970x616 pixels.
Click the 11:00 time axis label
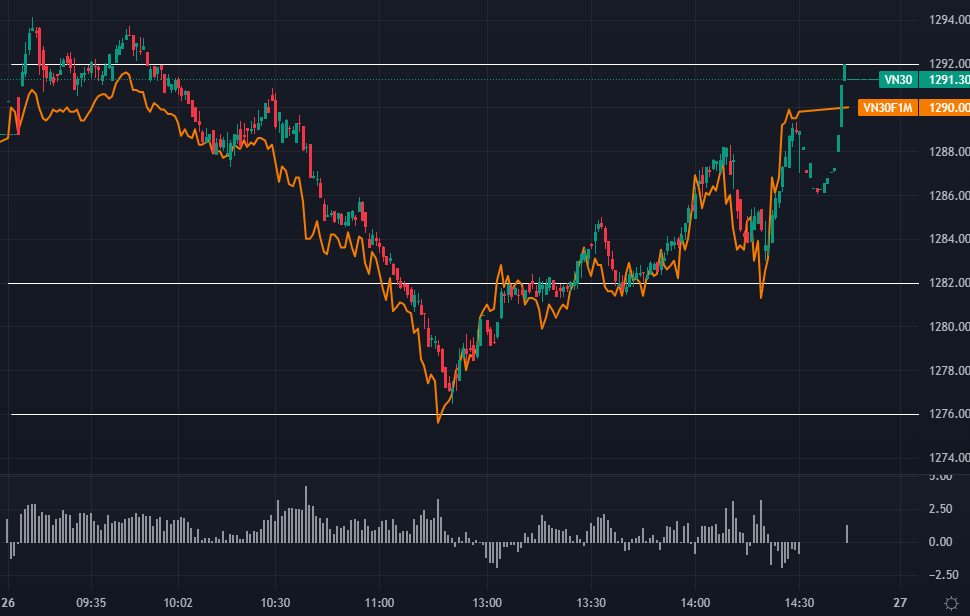coord(379,602)
